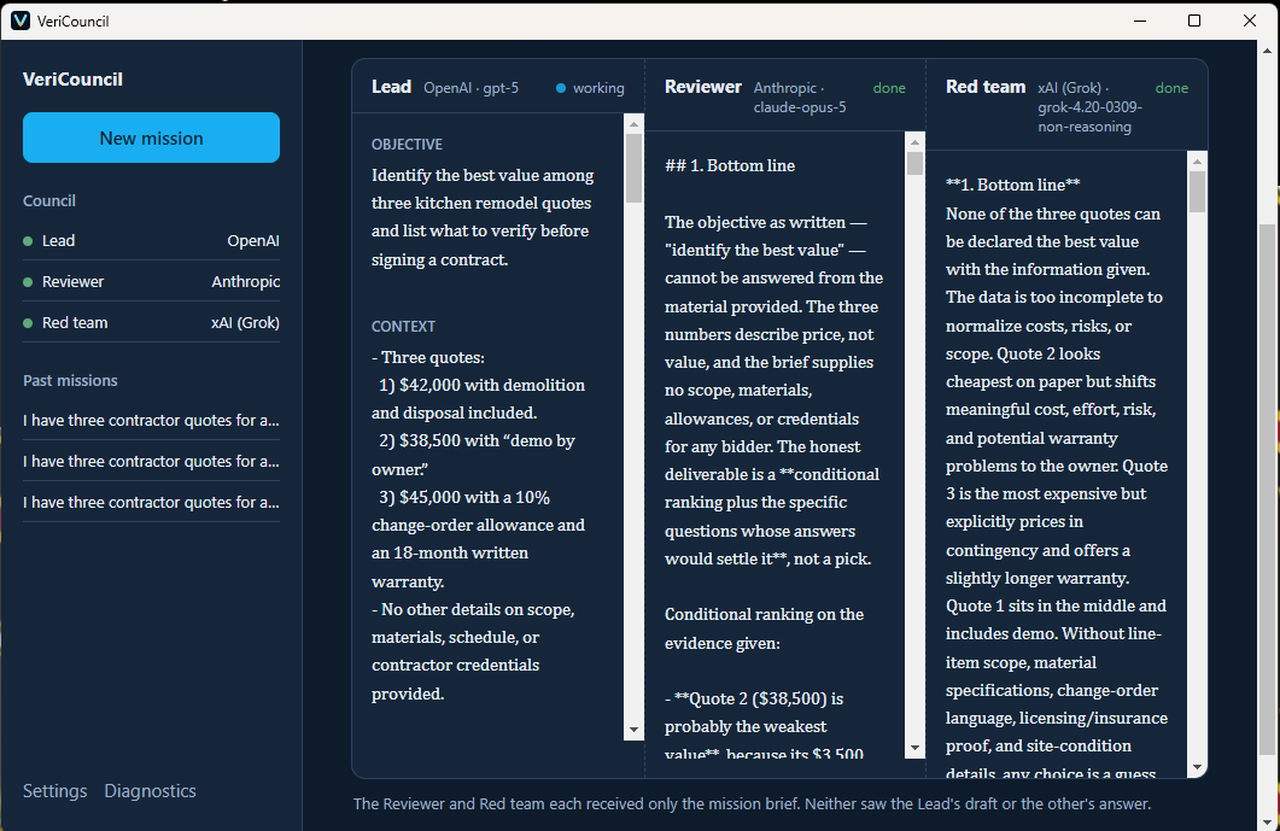This screenshot has height=831, width=1280.
Task: Open Settings in the sidebar
Action: click(55, 791)
